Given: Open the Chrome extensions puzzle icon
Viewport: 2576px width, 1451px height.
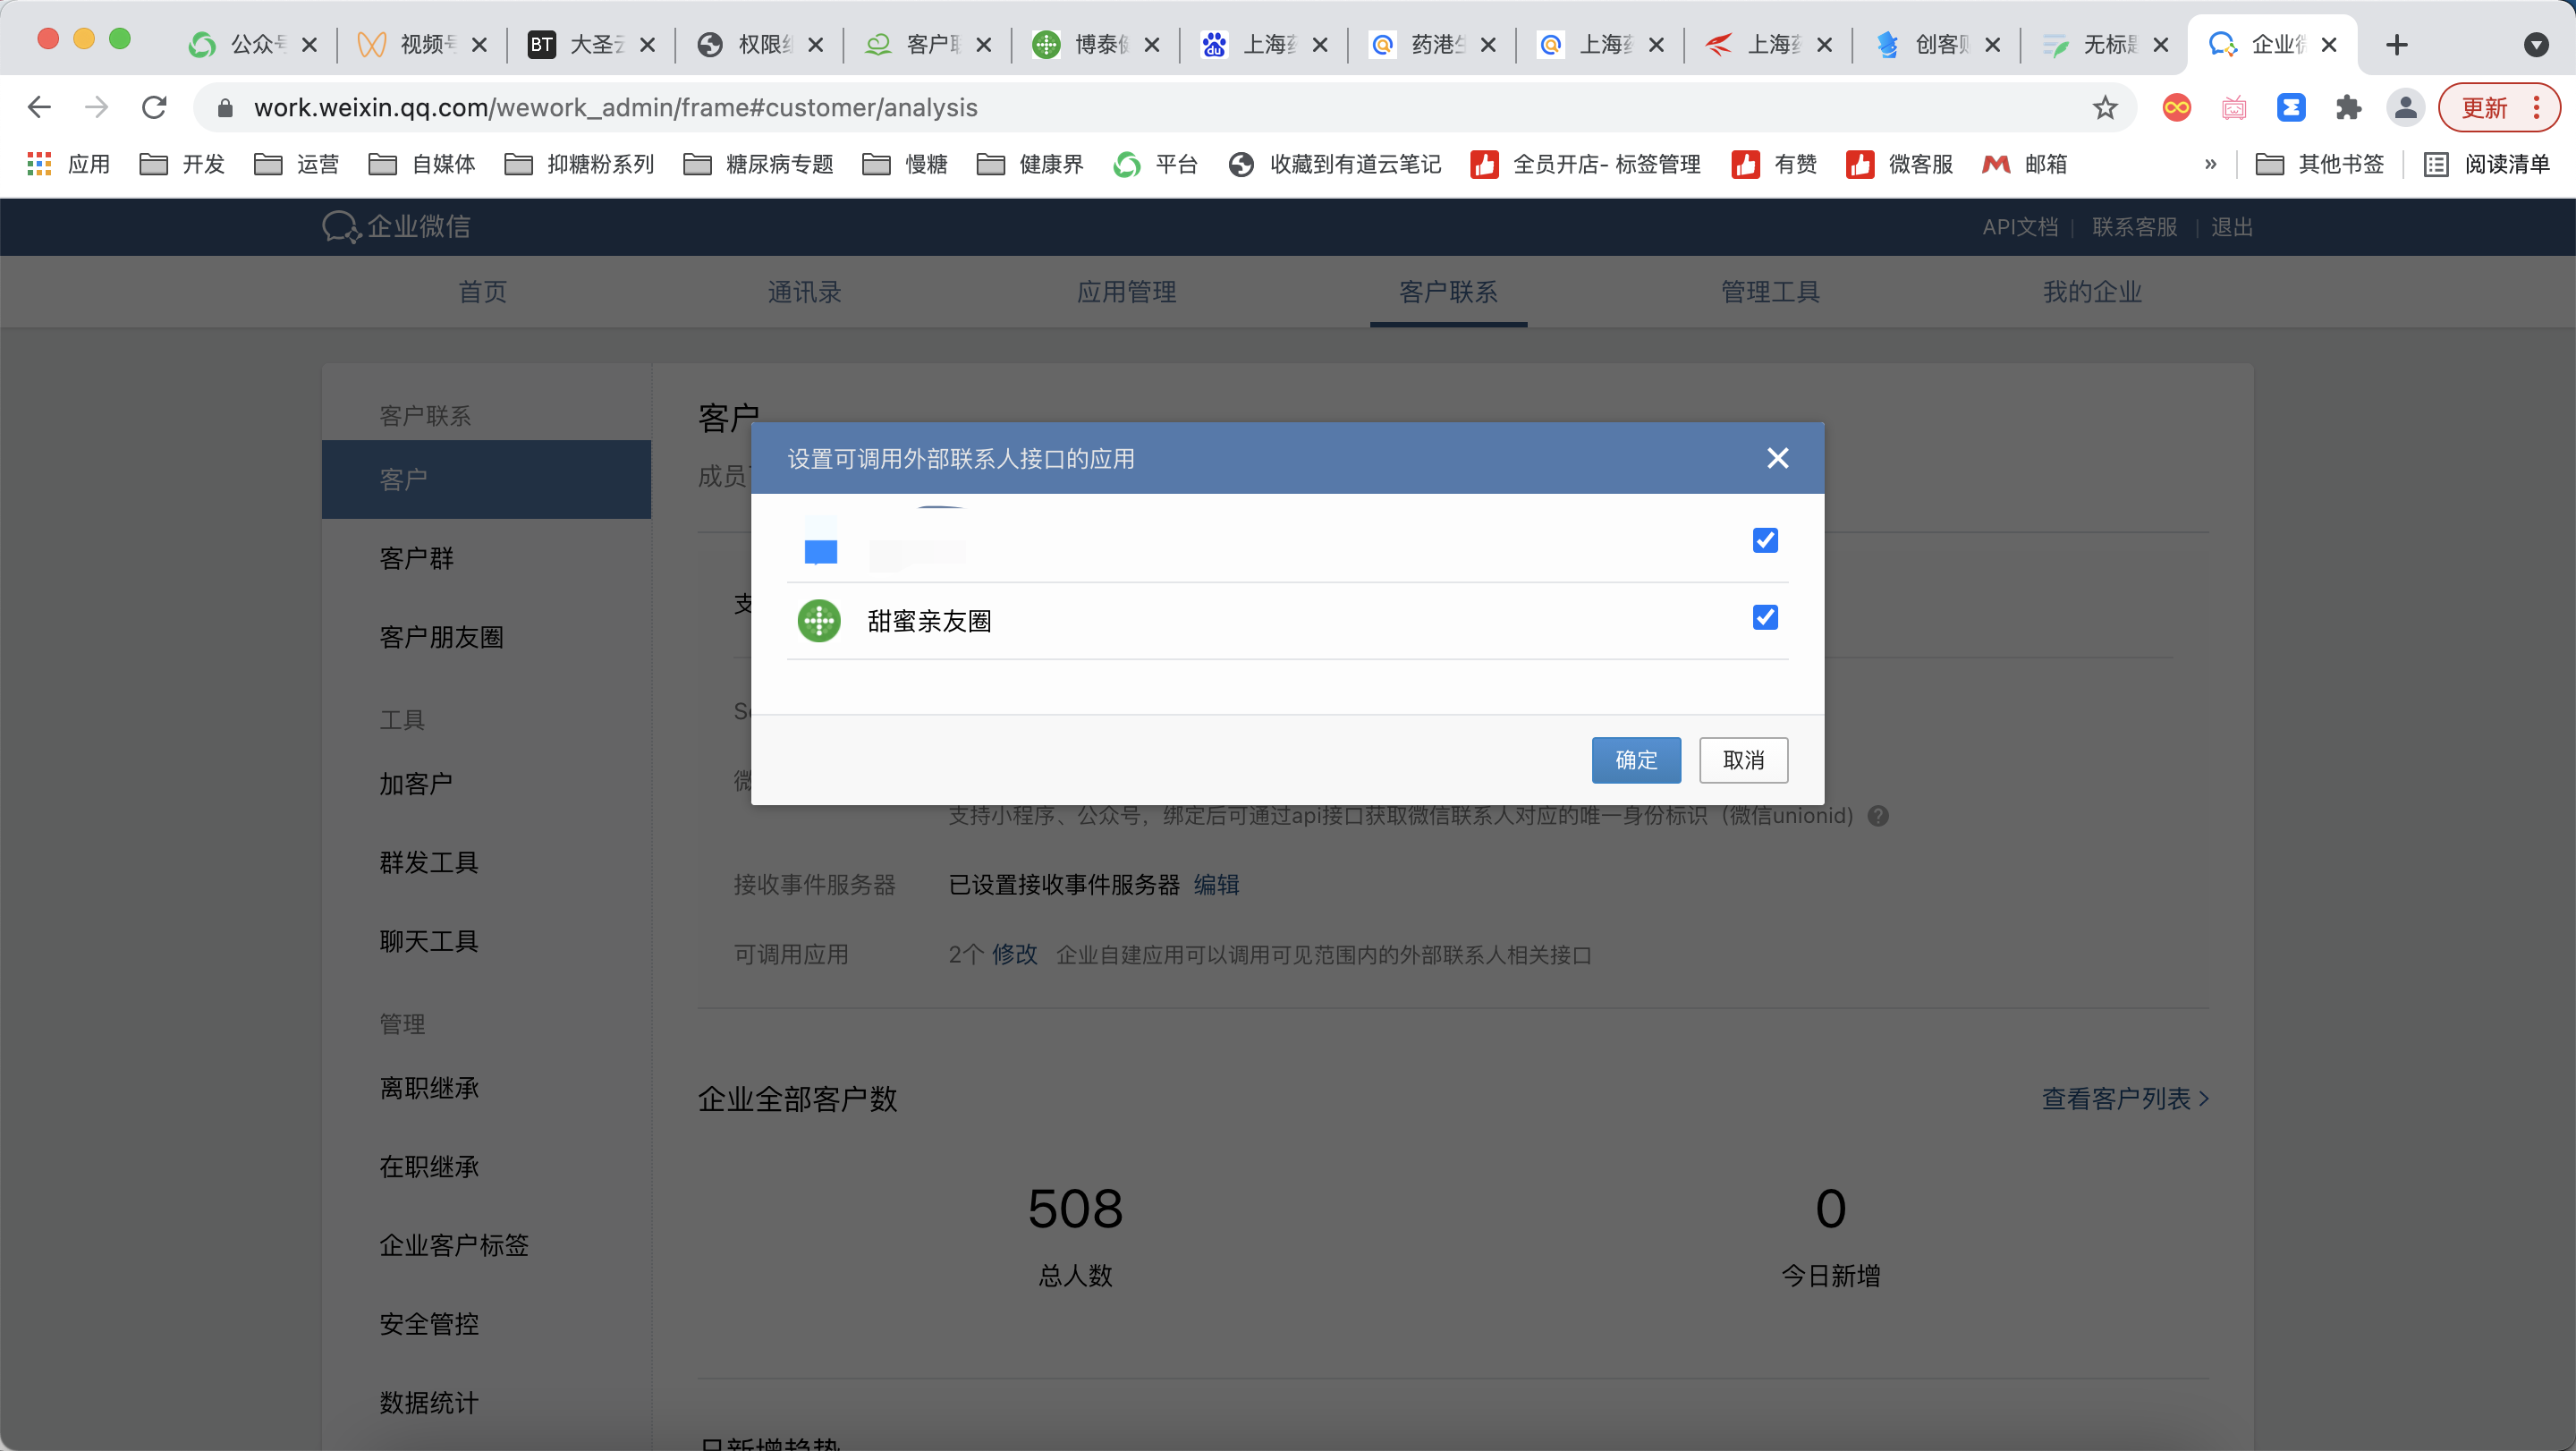Looking at the screenshot, I should 2348,108.
